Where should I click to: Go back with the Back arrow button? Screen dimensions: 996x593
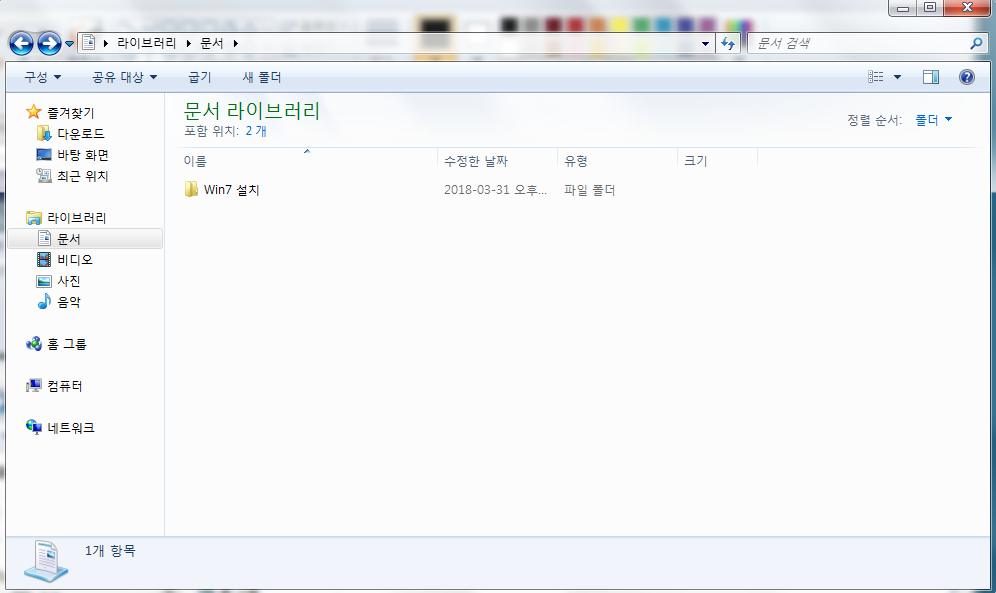click(x=22, y=43)
